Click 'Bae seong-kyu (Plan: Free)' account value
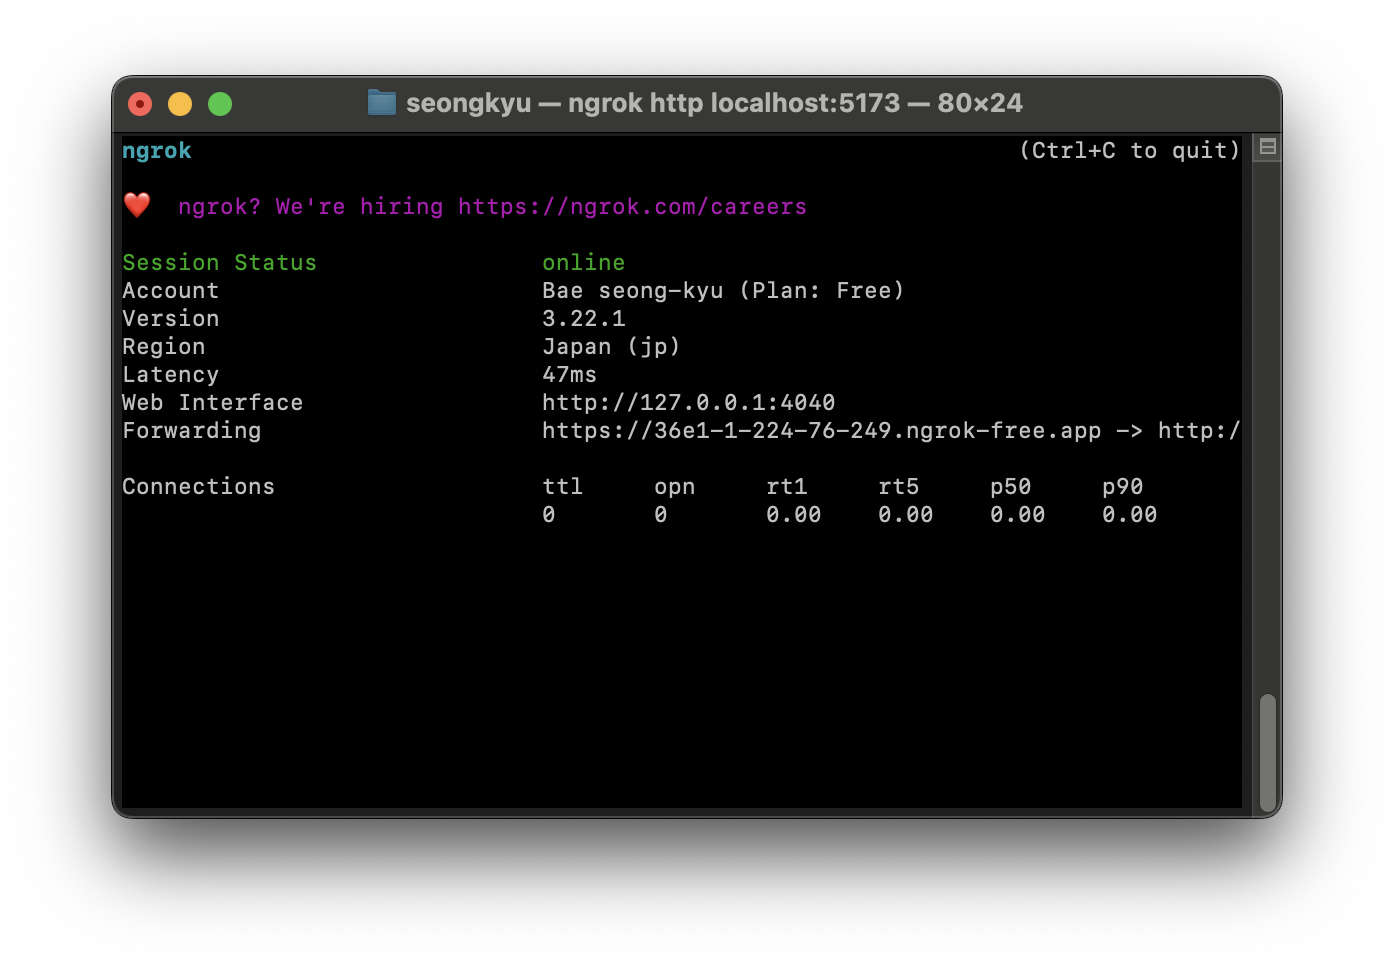The height and width of the screenshot is (966, 1394). pos(723,291)
